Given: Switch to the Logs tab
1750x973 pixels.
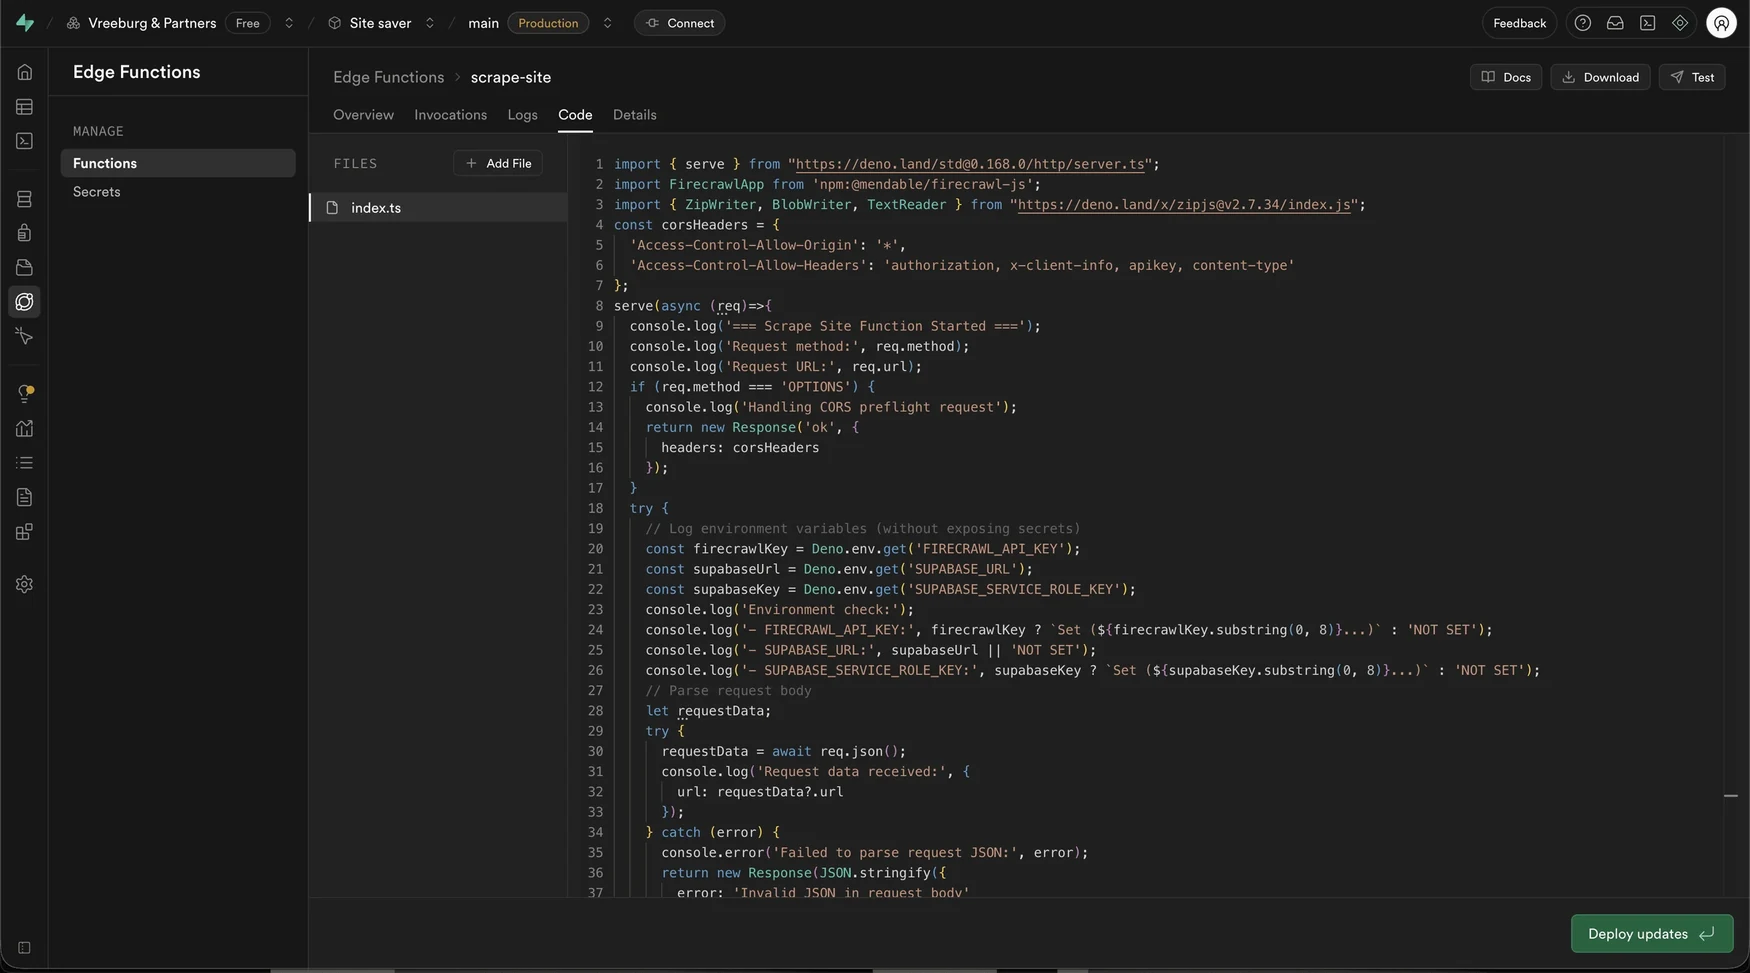Looking at the screenshot, I should click(x=522, y=115).
